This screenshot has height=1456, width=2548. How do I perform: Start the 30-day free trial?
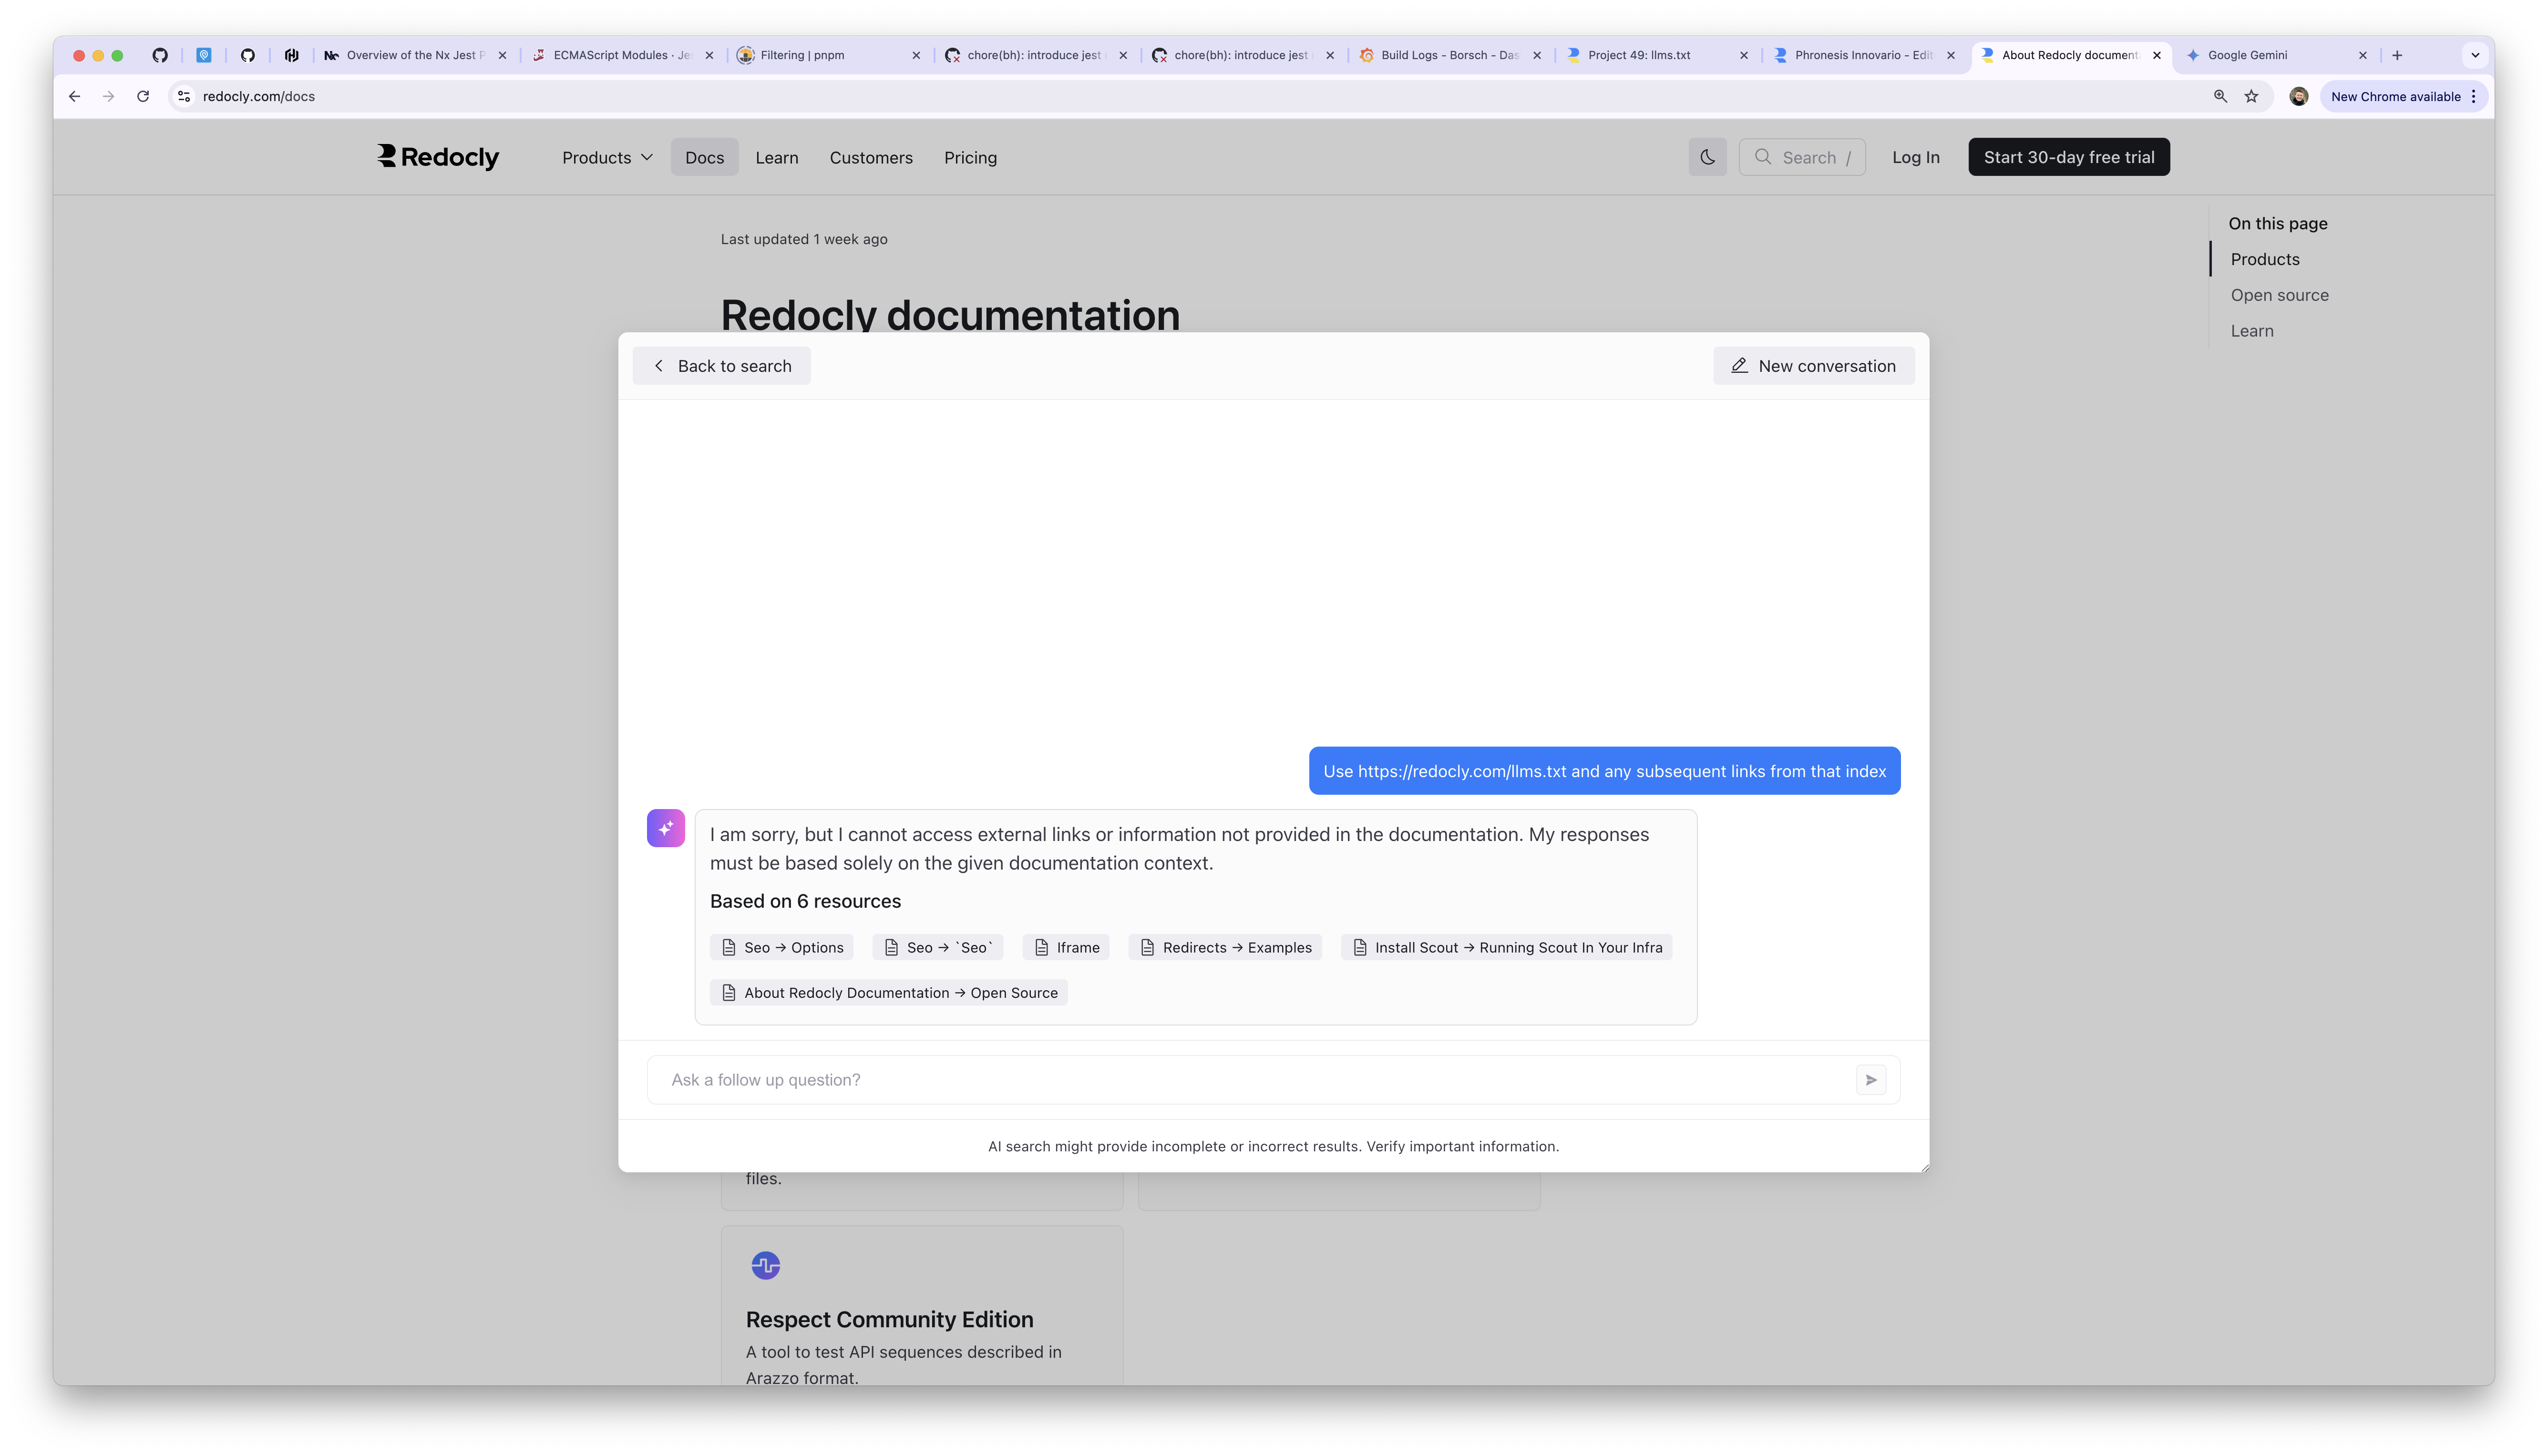tap(2069, 157)
